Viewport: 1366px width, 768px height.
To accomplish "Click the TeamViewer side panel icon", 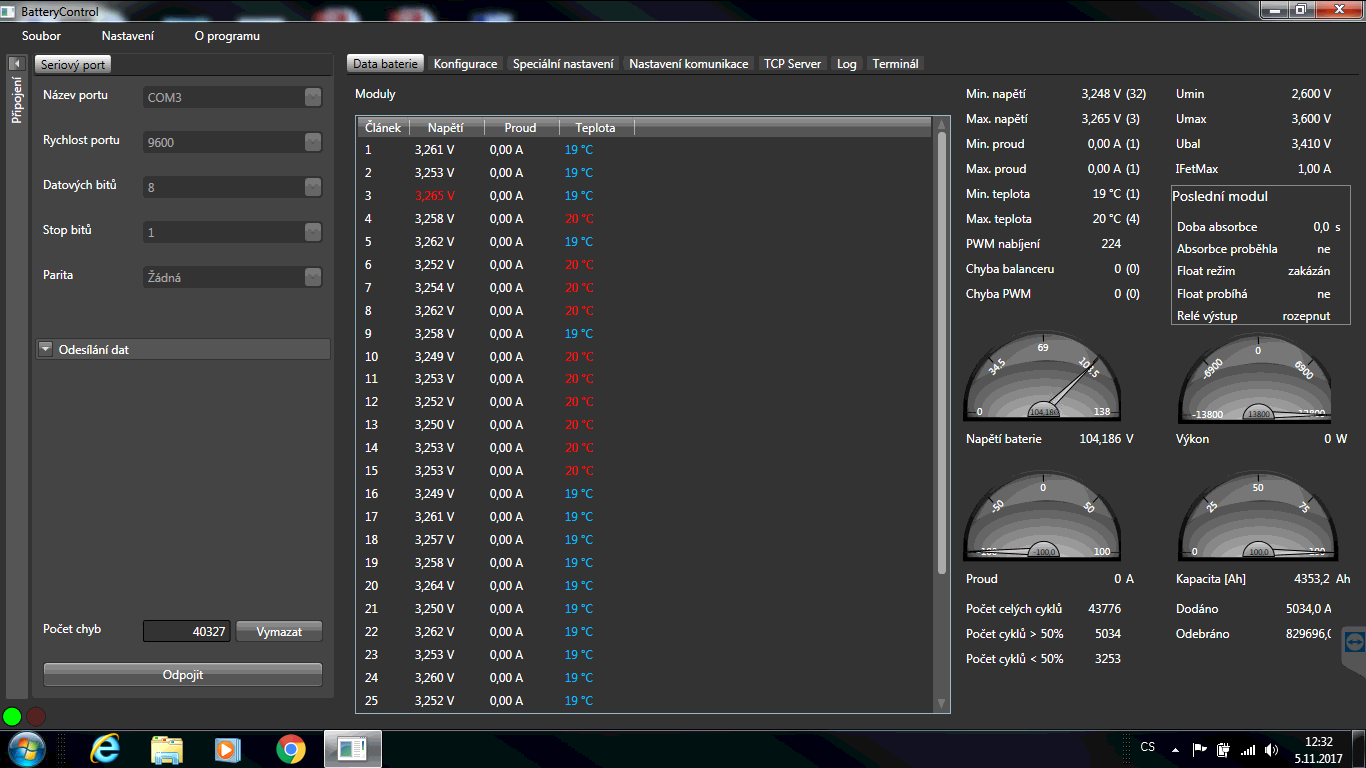I will tap(1354, 641).
